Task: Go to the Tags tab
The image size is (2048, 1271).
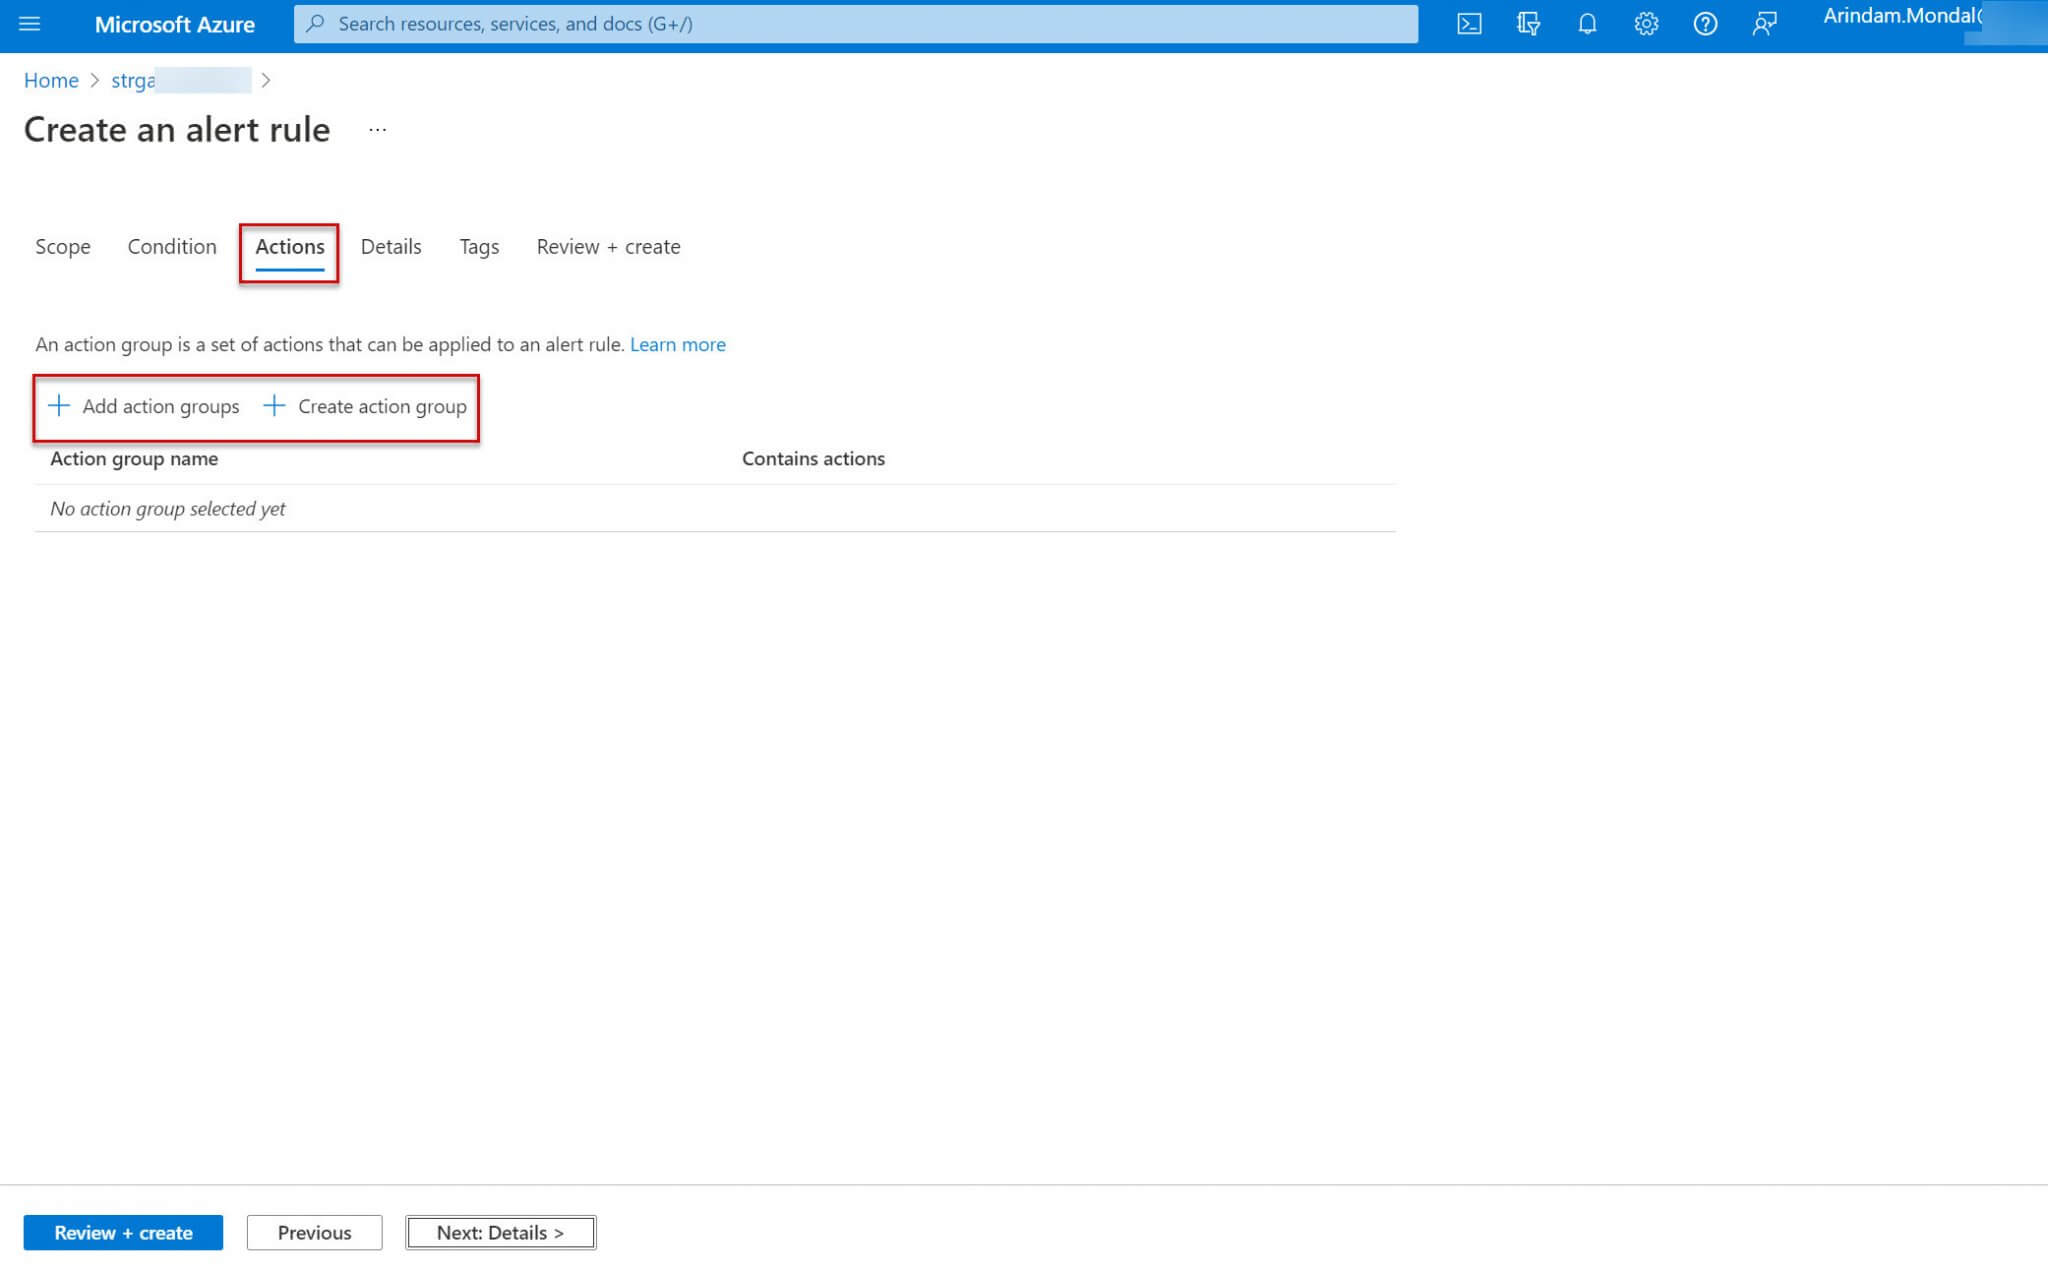Action: pyautogui.click(x=479, y=247)
